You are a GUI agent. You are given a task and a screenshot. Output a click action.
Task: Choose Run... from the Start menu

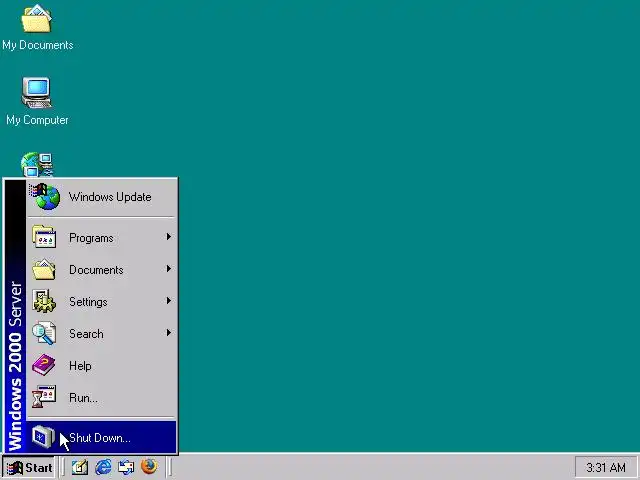pyautogui.click(x=102, y=397)
